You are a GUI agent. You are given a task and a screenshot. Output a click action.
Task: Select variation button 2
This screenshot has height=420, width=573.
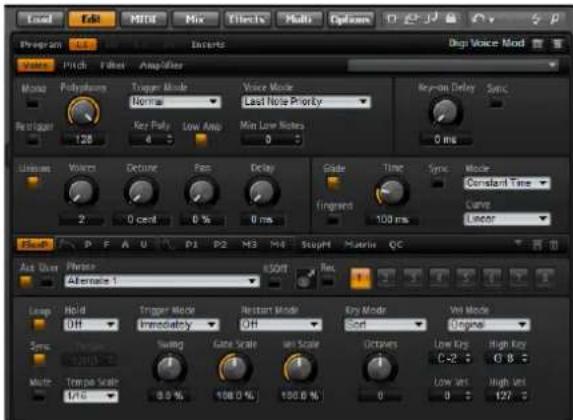(x=387, y=278)
